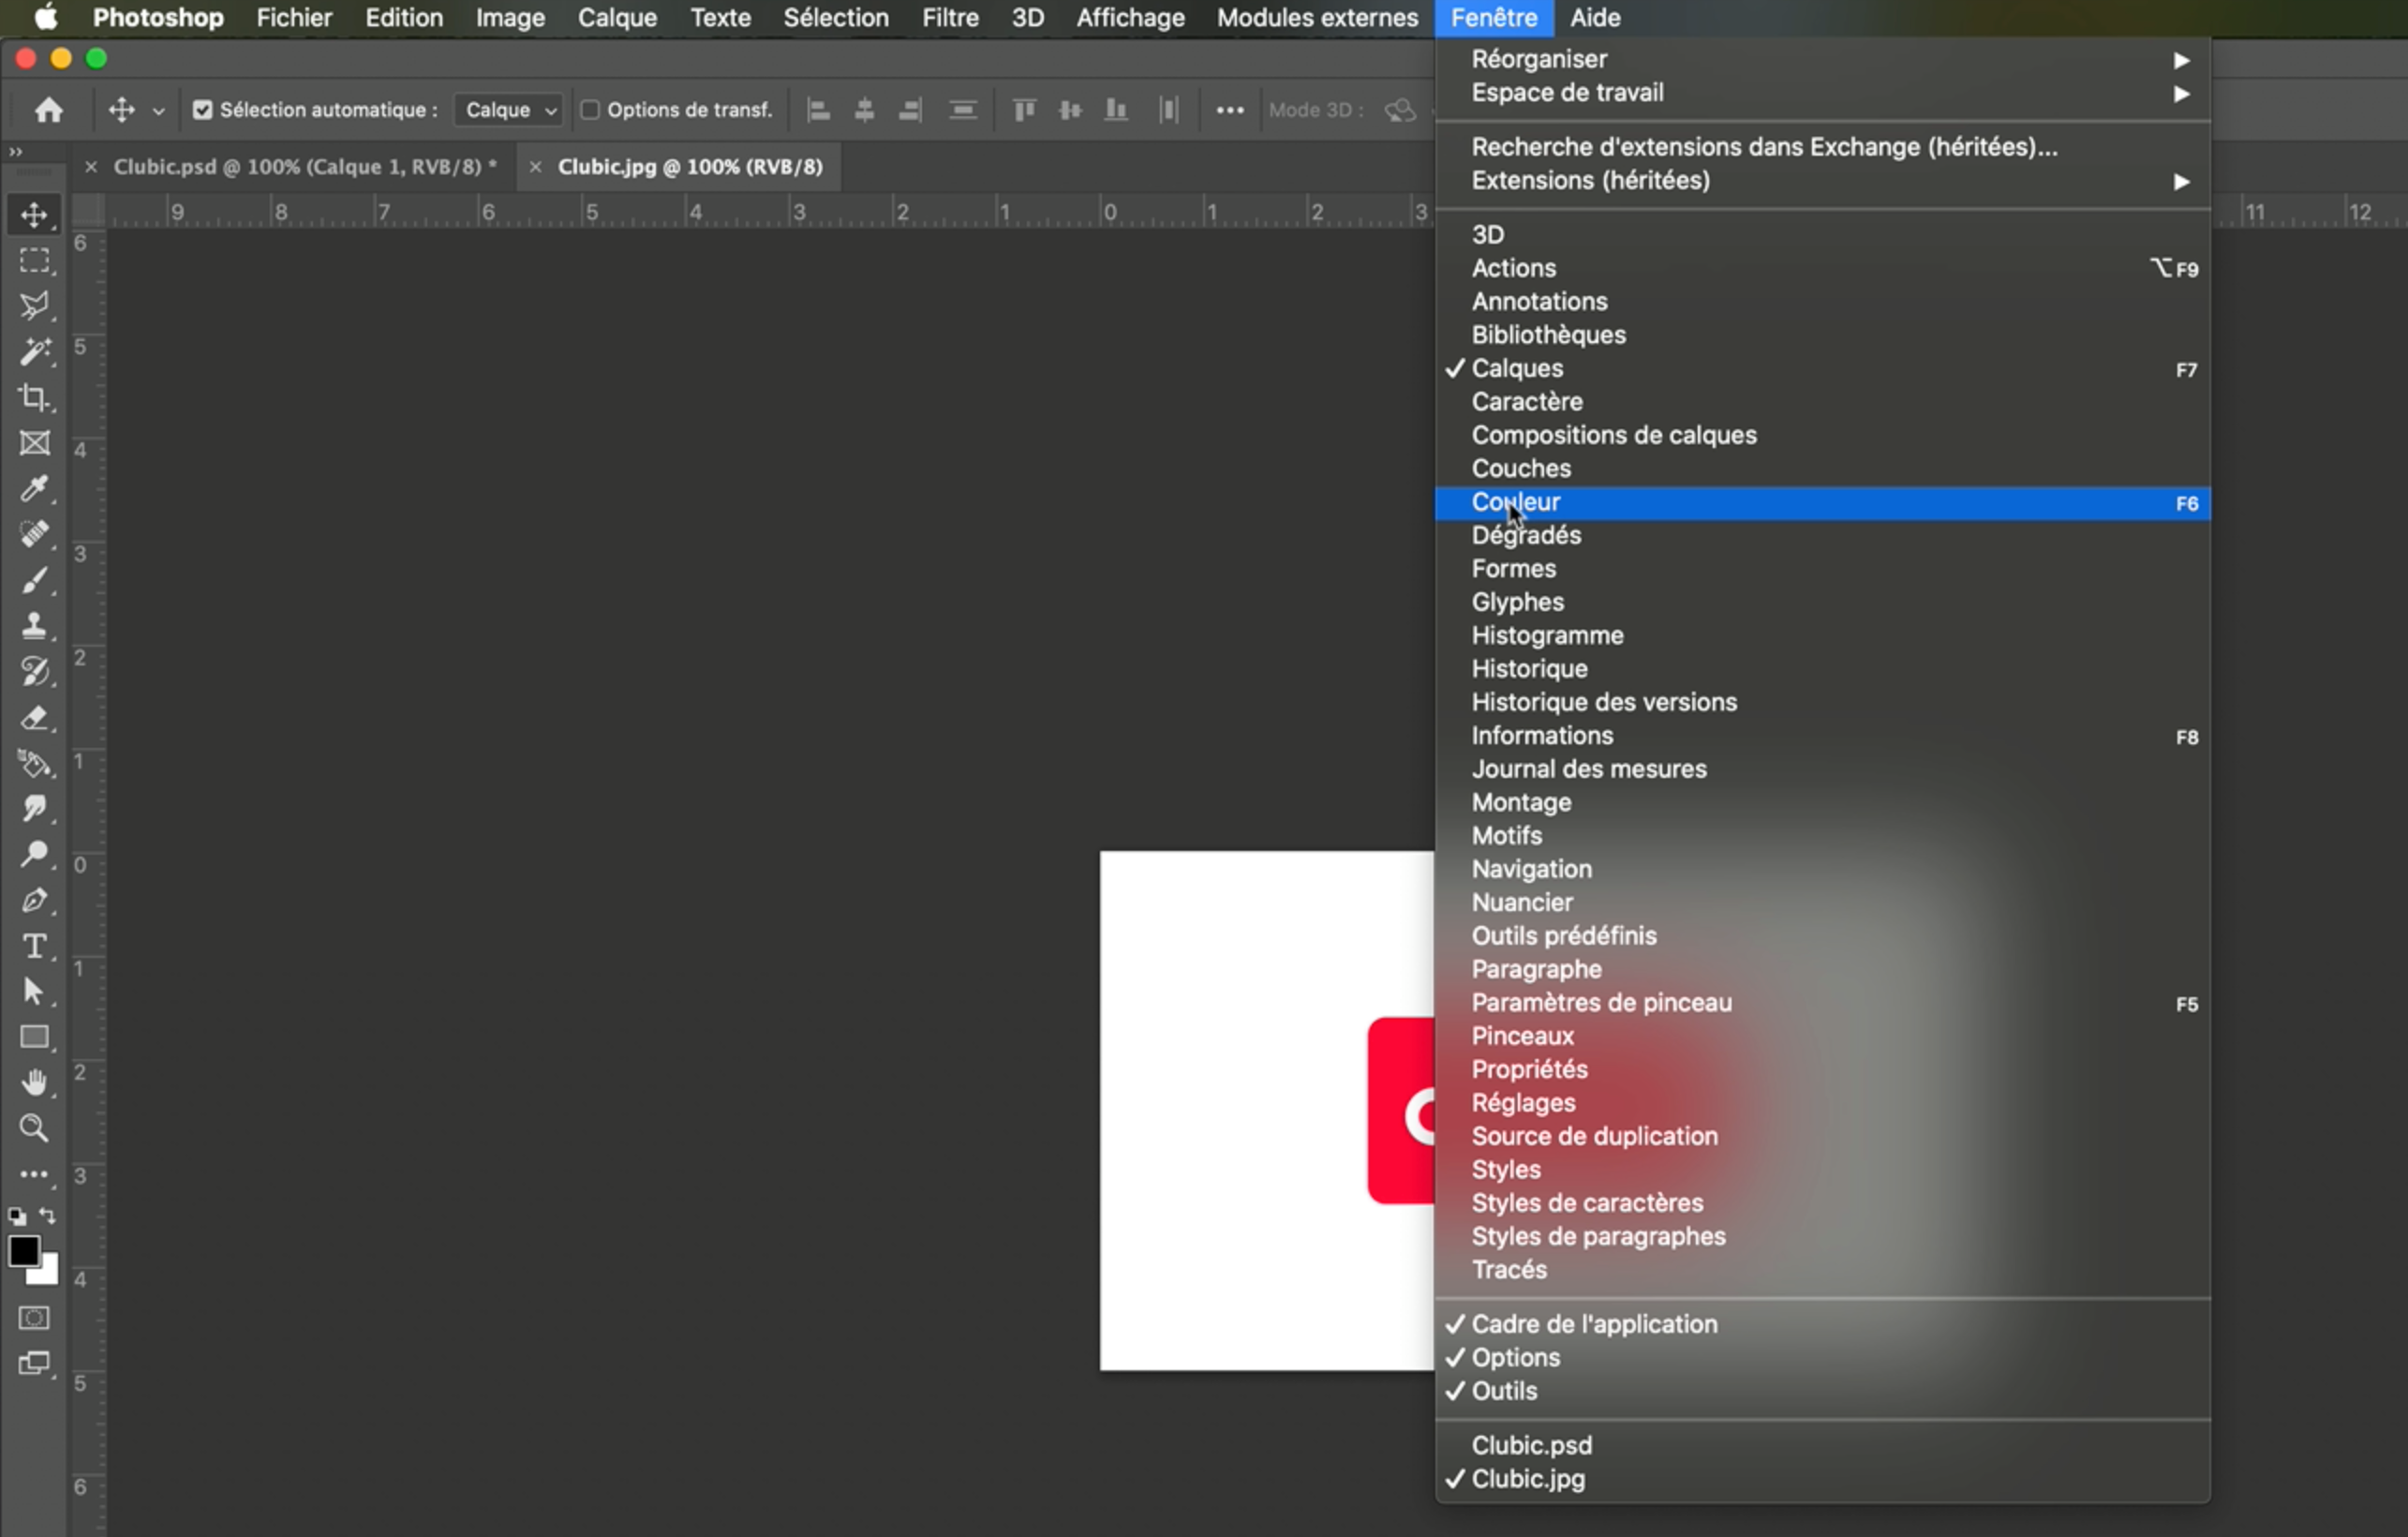Select the Hand tool
The height and width of the screenshot is (1537, 2408).
click(x=34, y=1083)
